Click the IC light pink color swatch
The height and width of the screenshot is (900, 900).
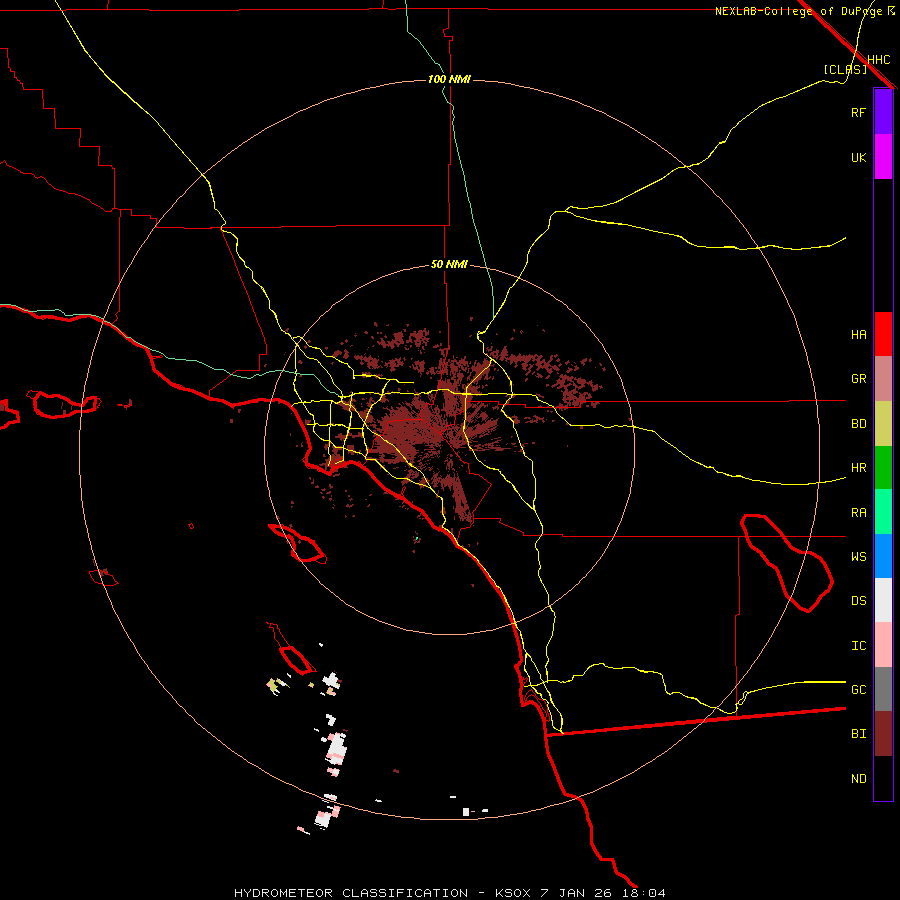pyautogui.click(x=883, y=645)
